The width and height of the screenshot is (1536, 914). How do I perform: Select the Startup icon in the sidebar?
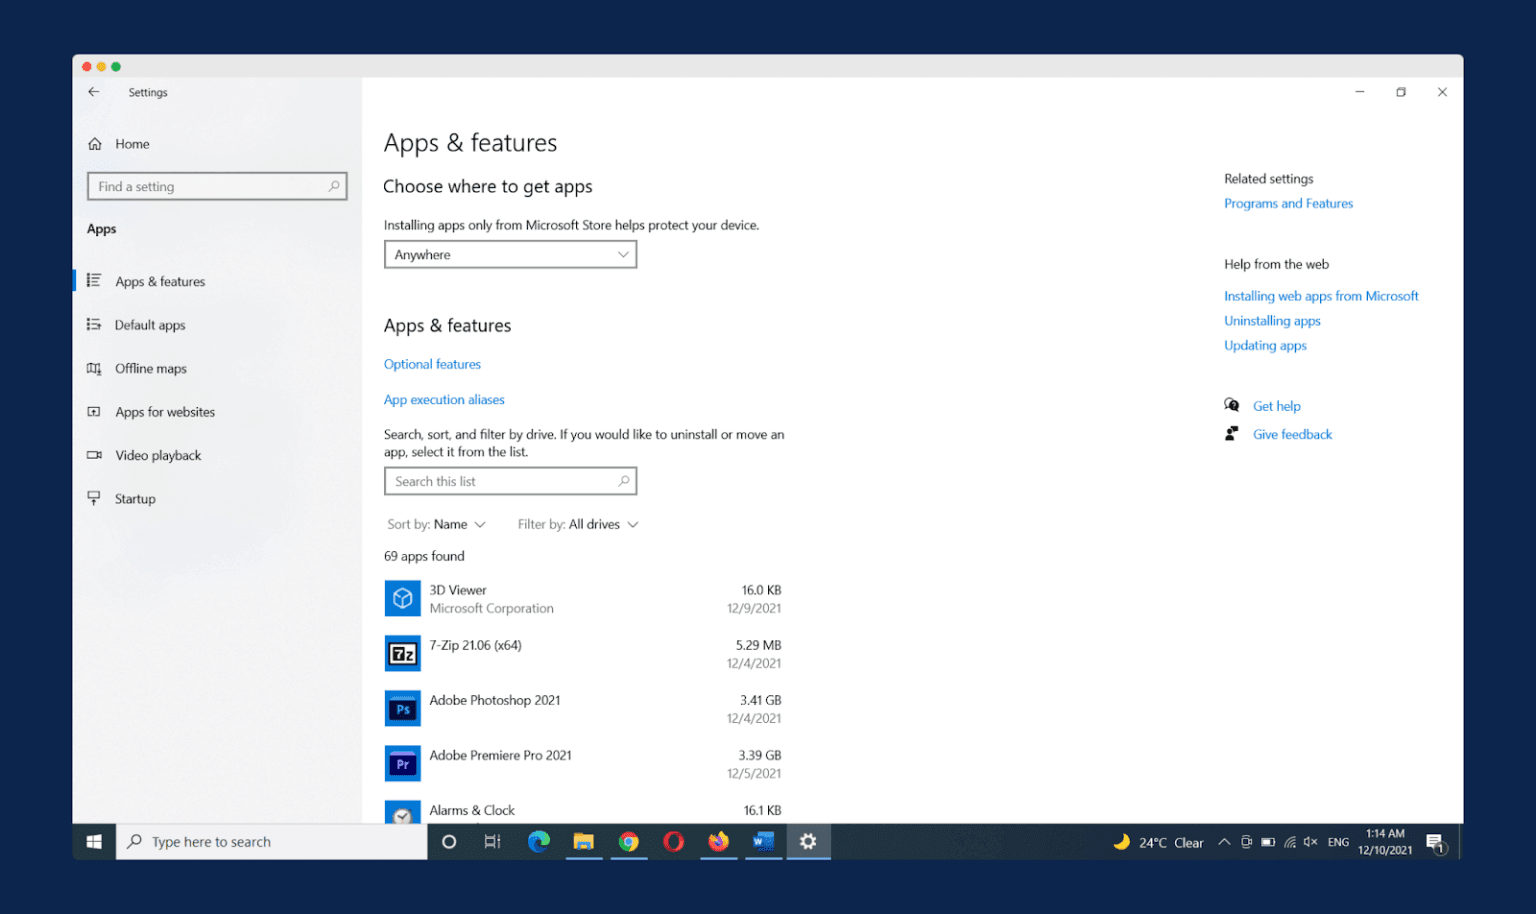pos(93,498)
